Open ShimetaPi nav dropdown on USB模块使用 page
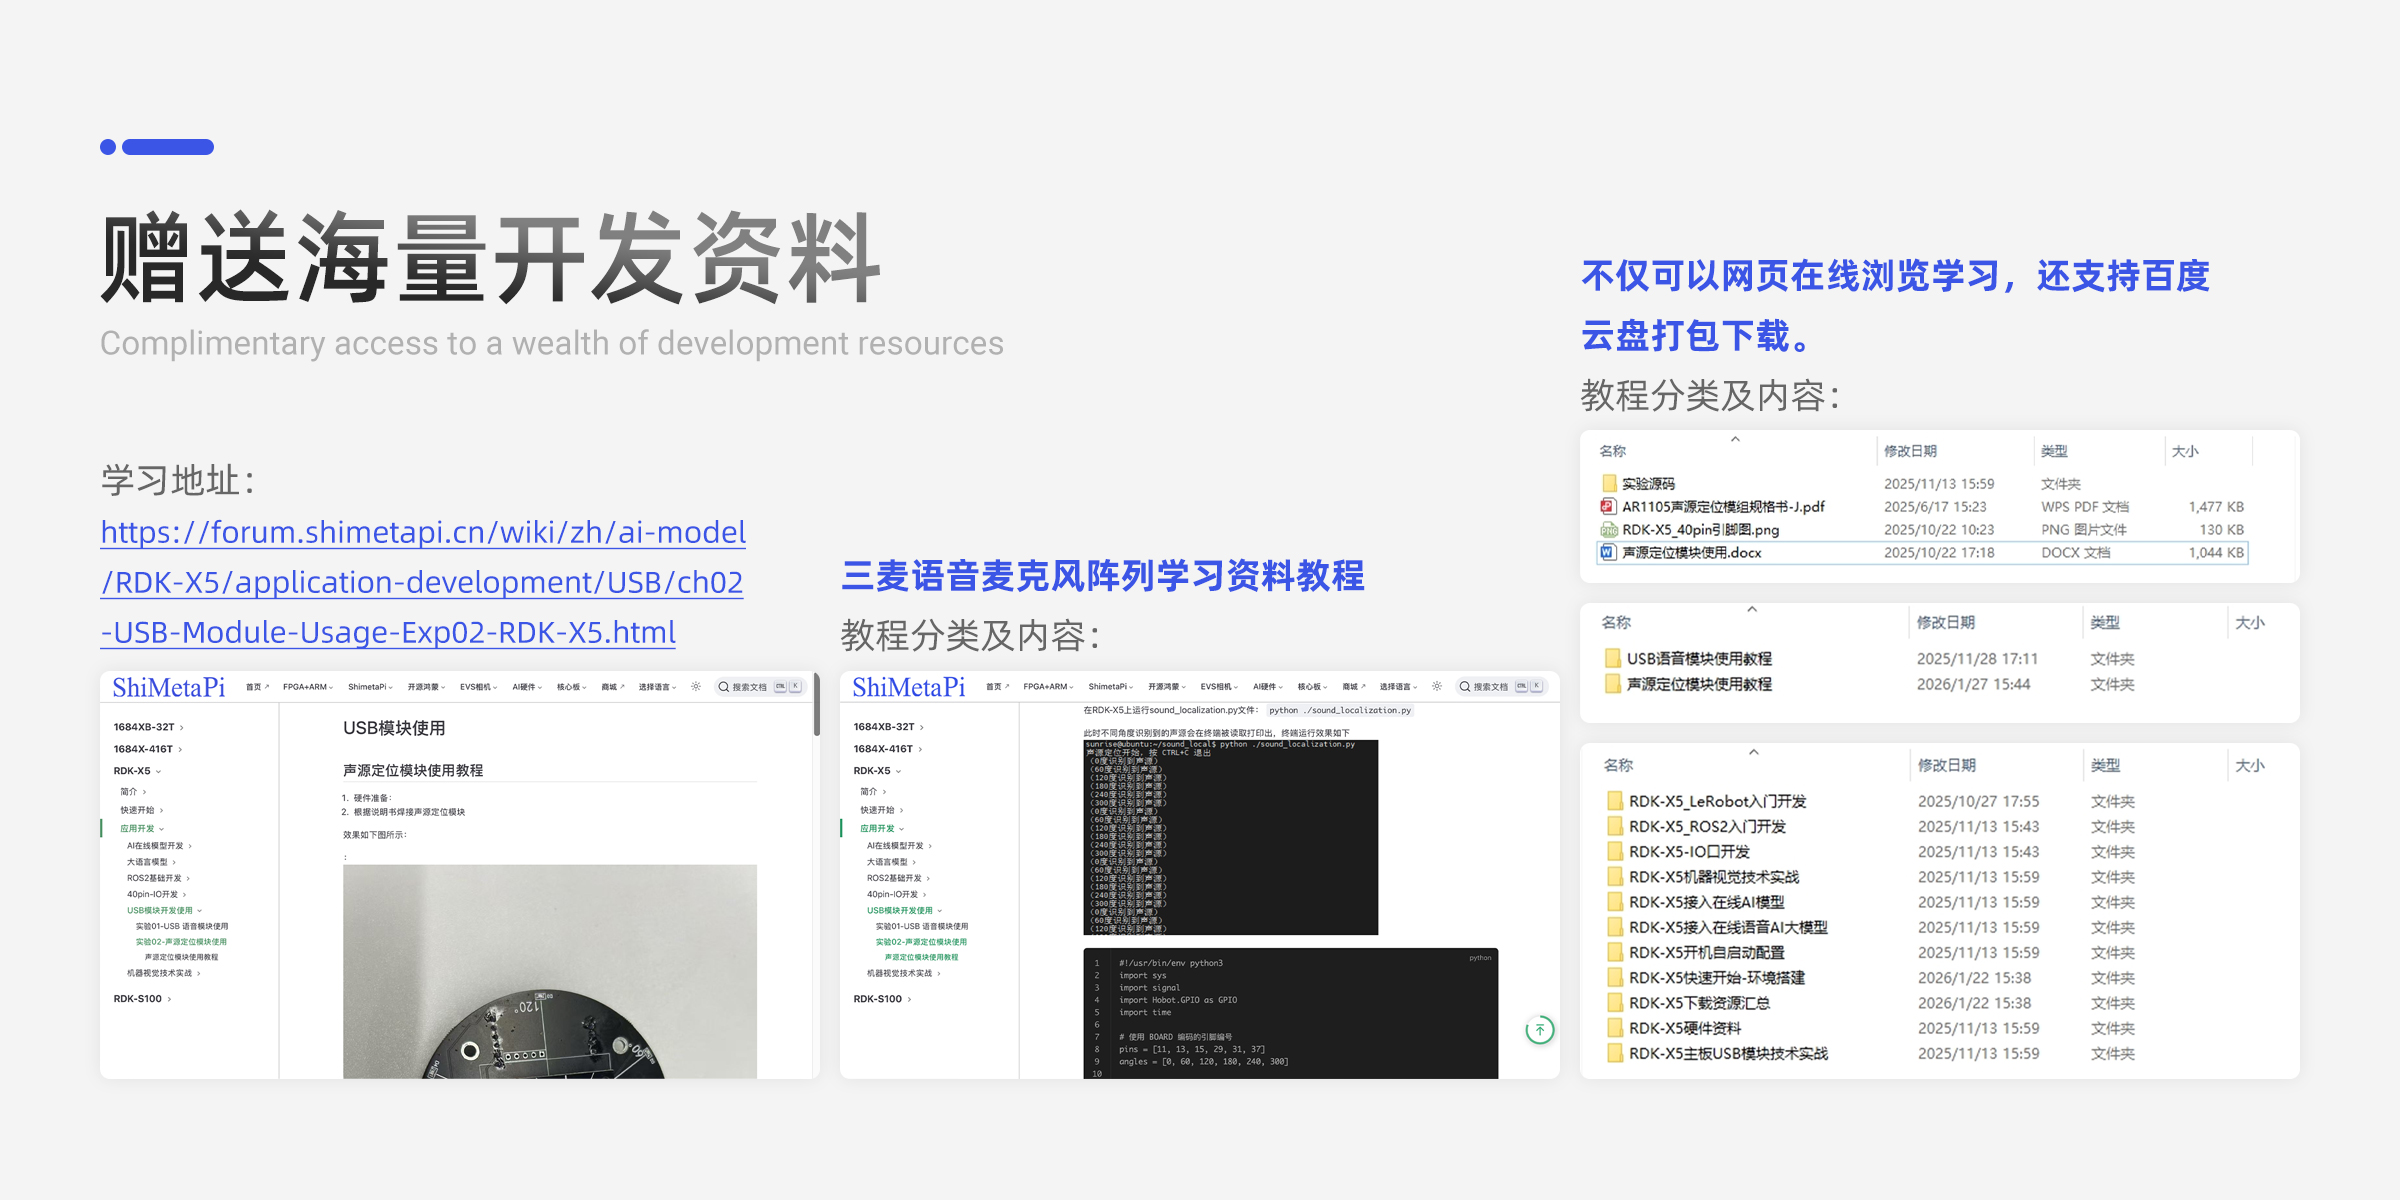Image resolution: width=2400 pixels, height=1200 pixels. 370,687
